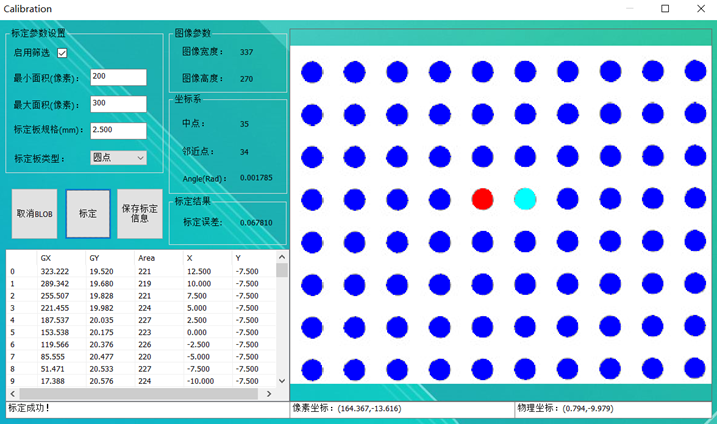Toggle the 启用筛选 checkbox
Viewport: 717px width, 424px height.
(62, 53)
